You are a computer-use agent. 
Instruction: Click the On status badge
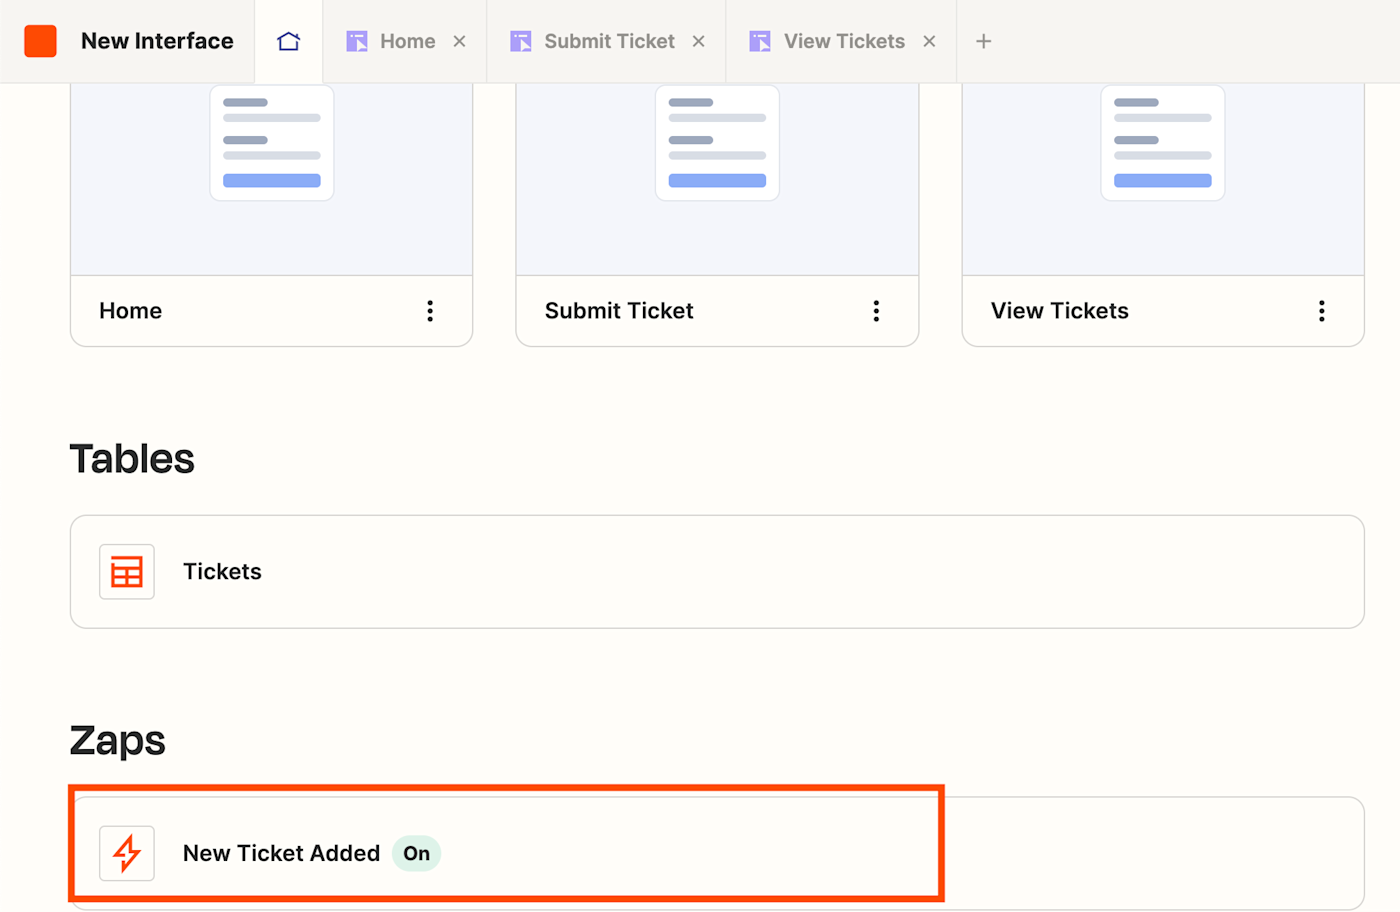tap(417, 853)
